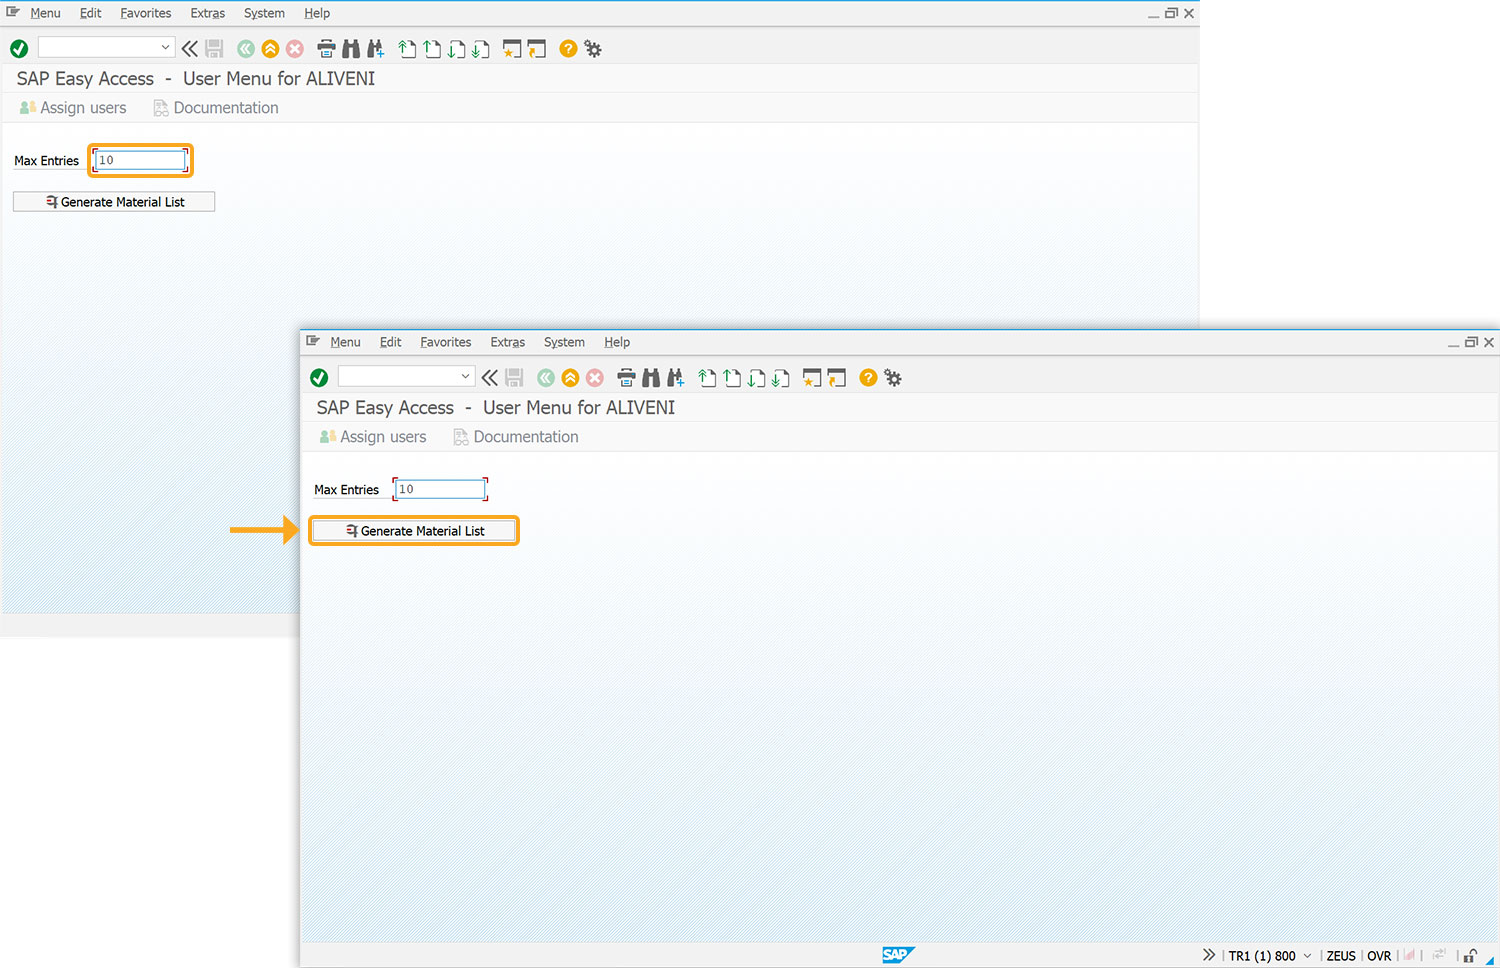Screen dimensions: 1500x968
Task: Click the Create Shortcut icon in front window
Action: pos(837,378)
